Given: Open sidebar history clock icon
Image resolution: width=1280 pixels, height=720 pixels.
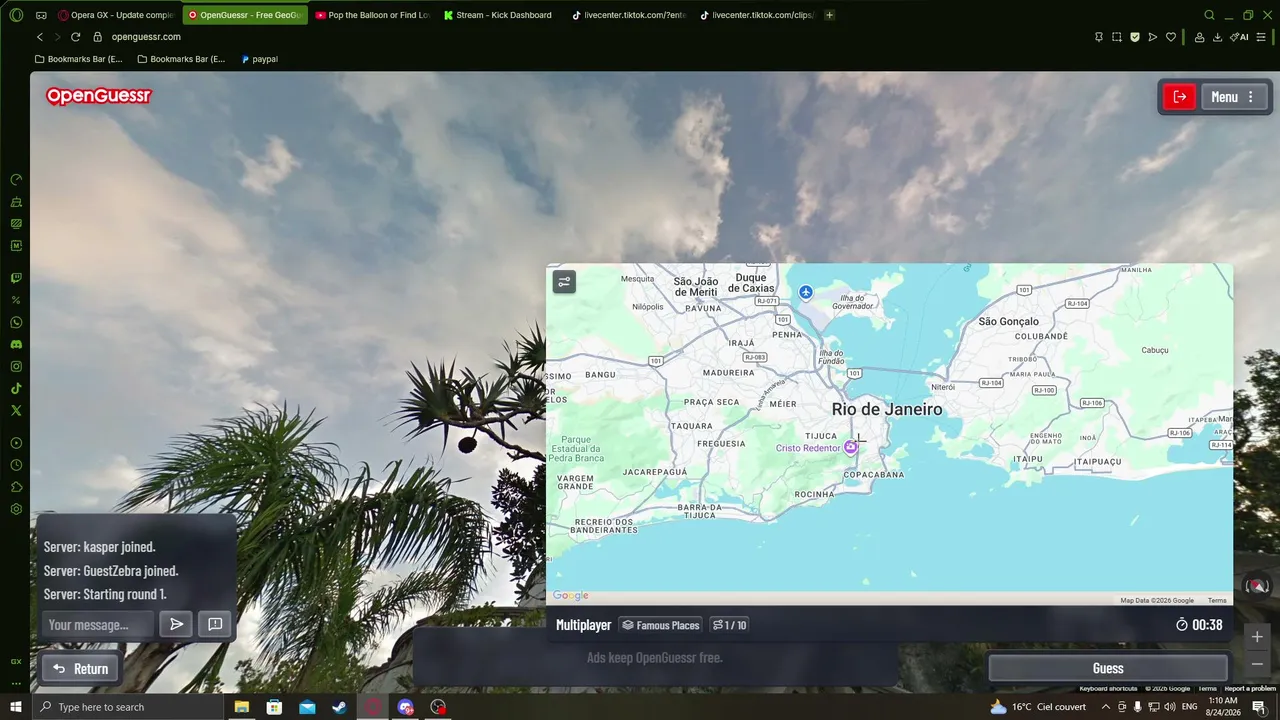Looking at the screenshot, I should coord(16,465).
